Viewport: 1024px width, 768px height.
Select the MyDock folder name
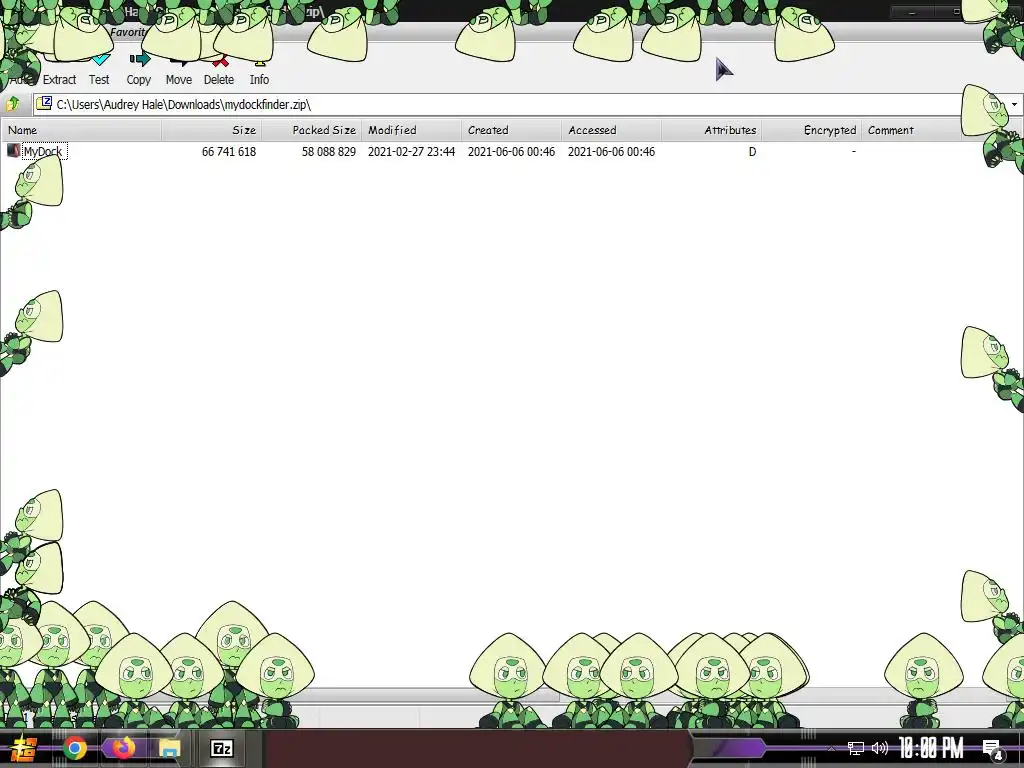pyautogui.click(x=43, y=152)
